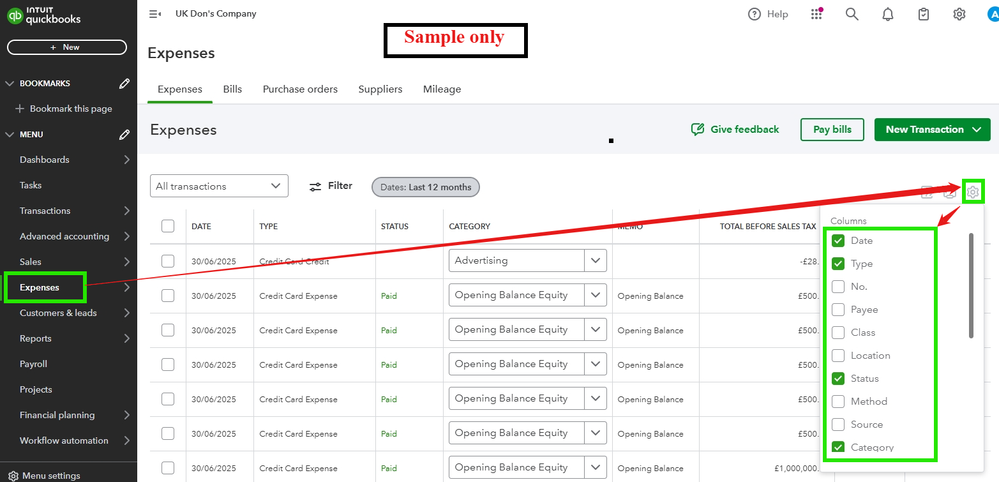Open the Advertising category dropdown
Screen dimensions: 999x482
pyautogui.click(x=596, y=260)
